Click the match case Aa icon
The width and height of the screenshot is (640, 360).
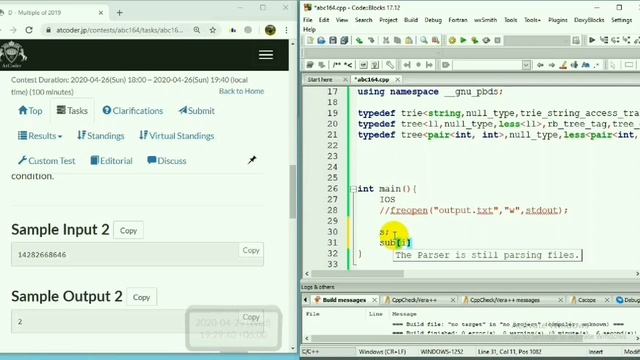tap(586, 65)
